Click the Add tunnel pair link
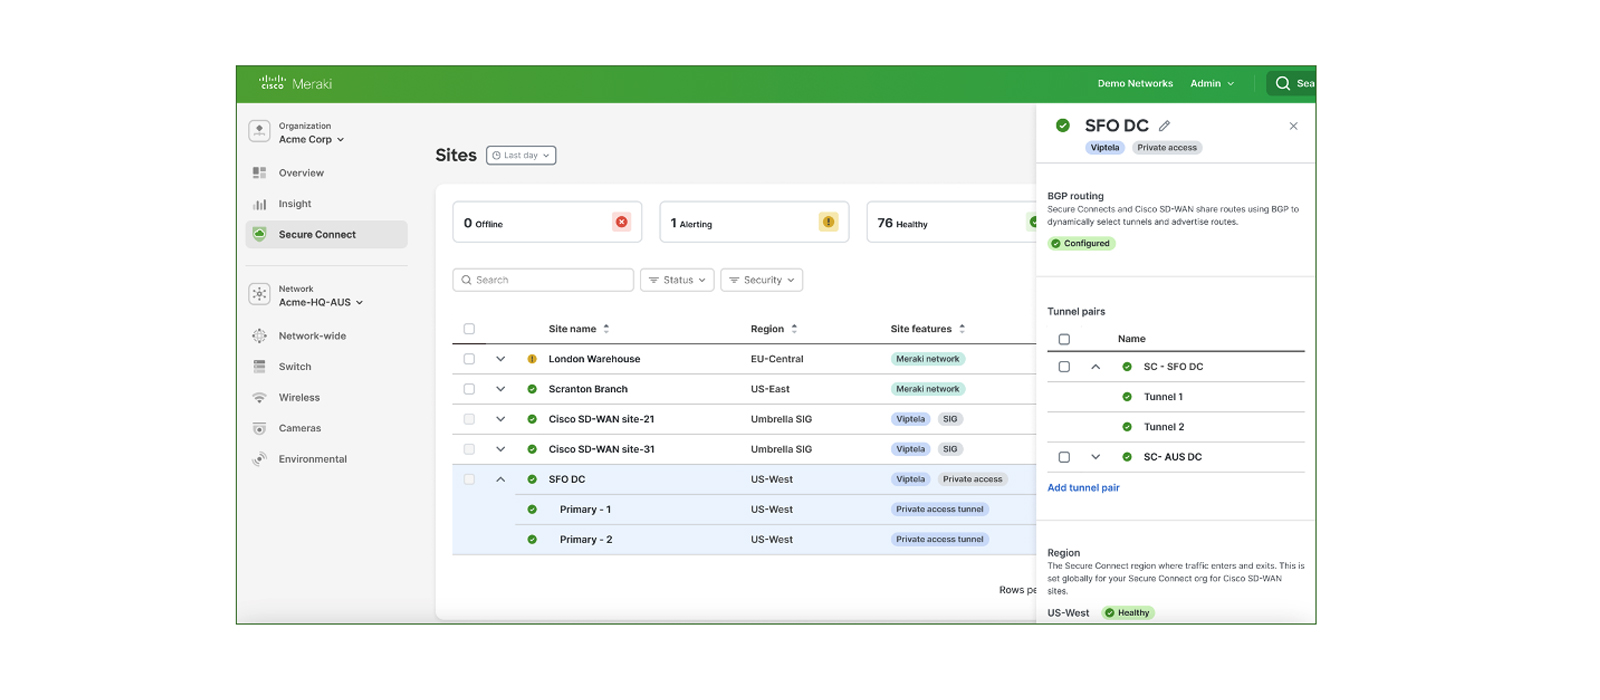This screenshot has height=700, width=1600. (x=1083, y=488)
